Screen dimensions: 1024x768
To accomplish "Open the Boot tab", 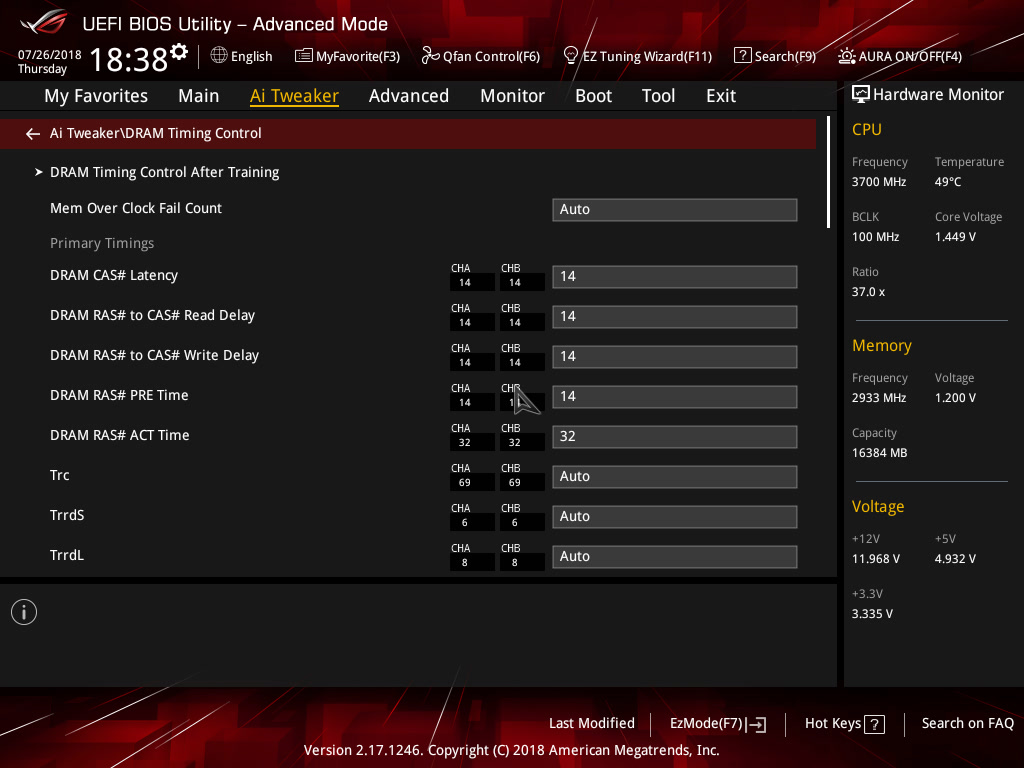I will tap(594, 96).
